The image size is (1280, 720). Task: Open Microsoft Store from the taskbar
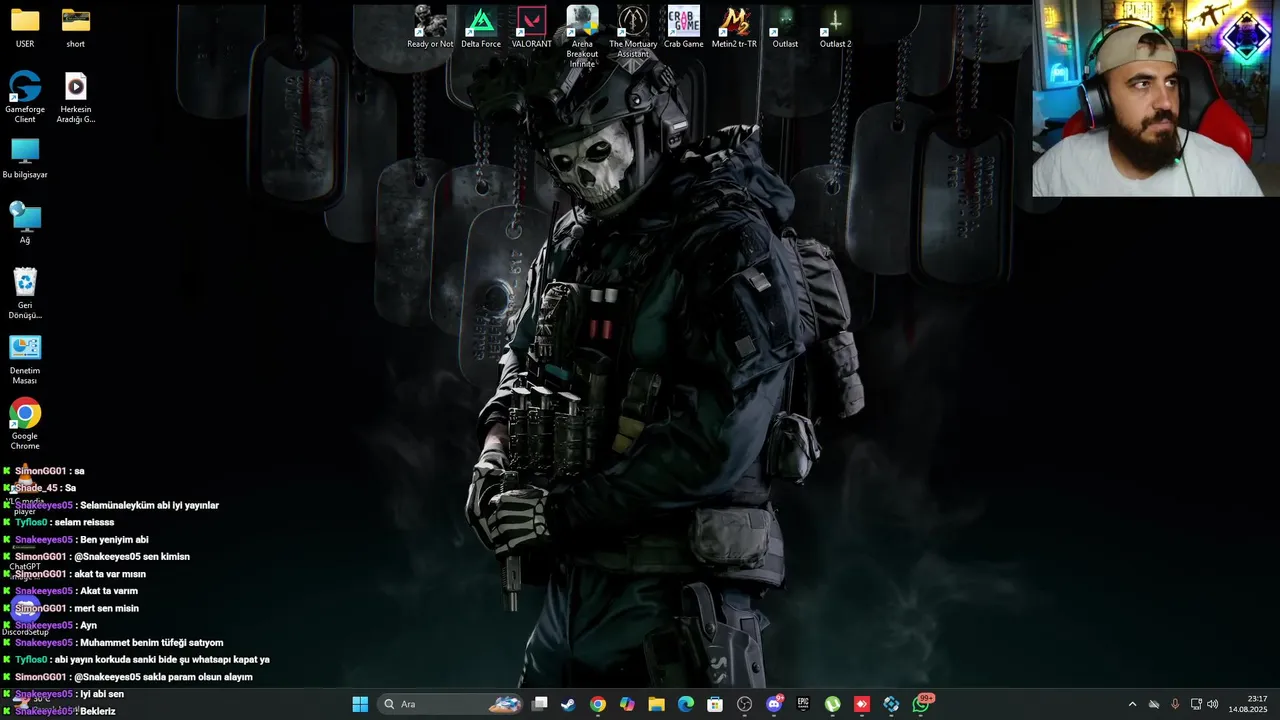point(715,704)
